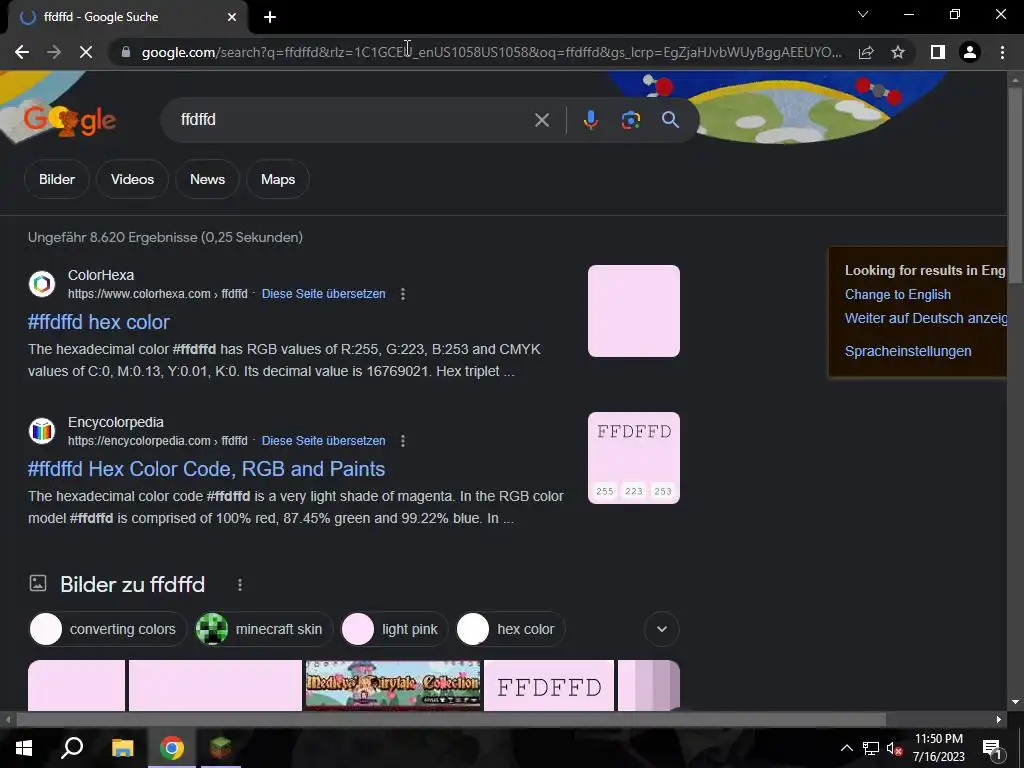Open a new browser tab
Screen dimensions: 1024x768
pos(270,17)
